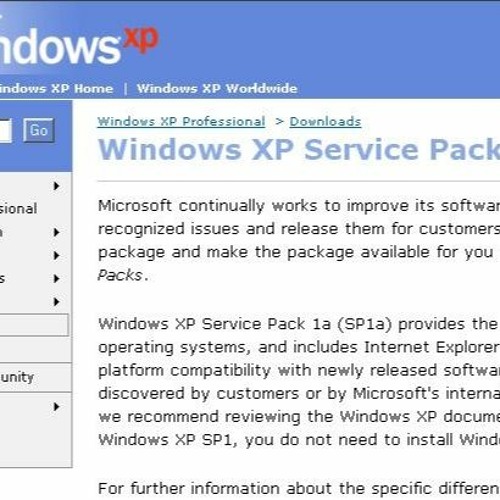
Task: Expand the sidebar arrow directly below 'sional'
Action: (x=57, y=232)
